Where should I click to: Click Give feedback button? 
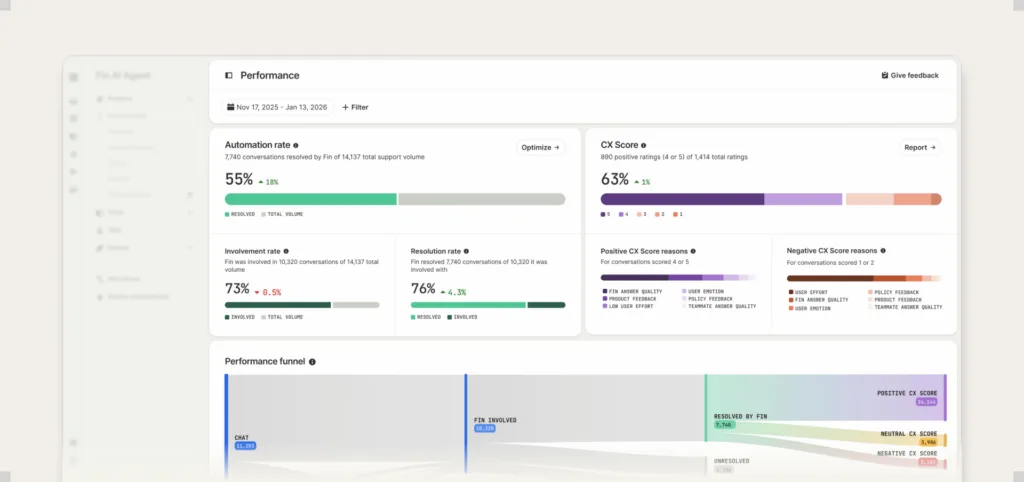[910, 75]
